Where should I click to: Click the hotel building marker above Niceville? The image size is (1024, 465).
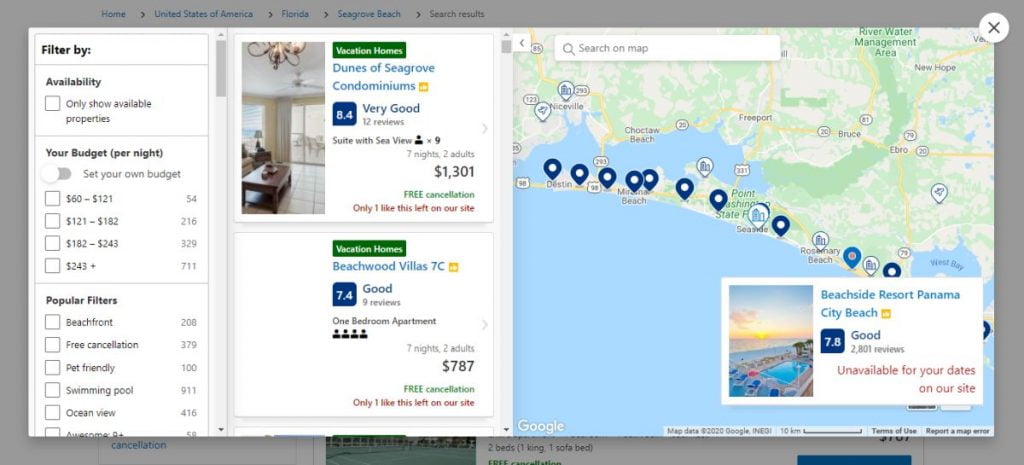[566, 91]
